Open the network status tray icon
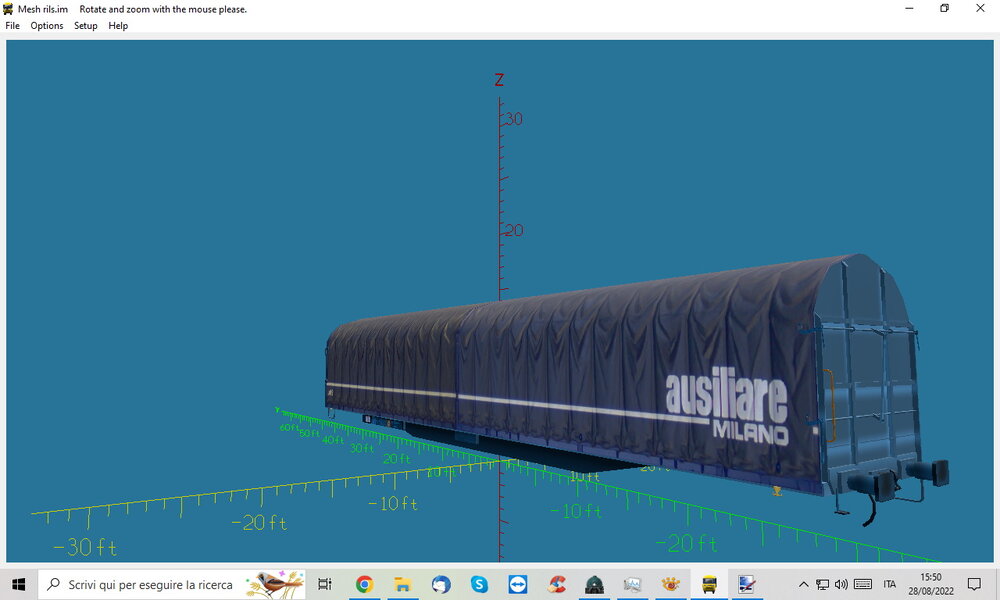This screenshot has width=1000, height=600. click(x=823, y=584)
